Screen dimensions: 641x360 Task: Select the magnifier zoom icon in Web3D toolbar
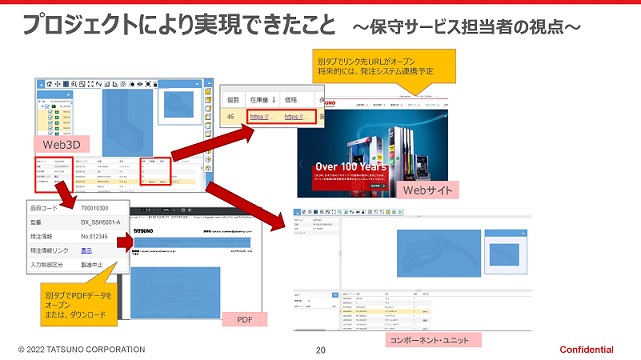coord(74,84)
